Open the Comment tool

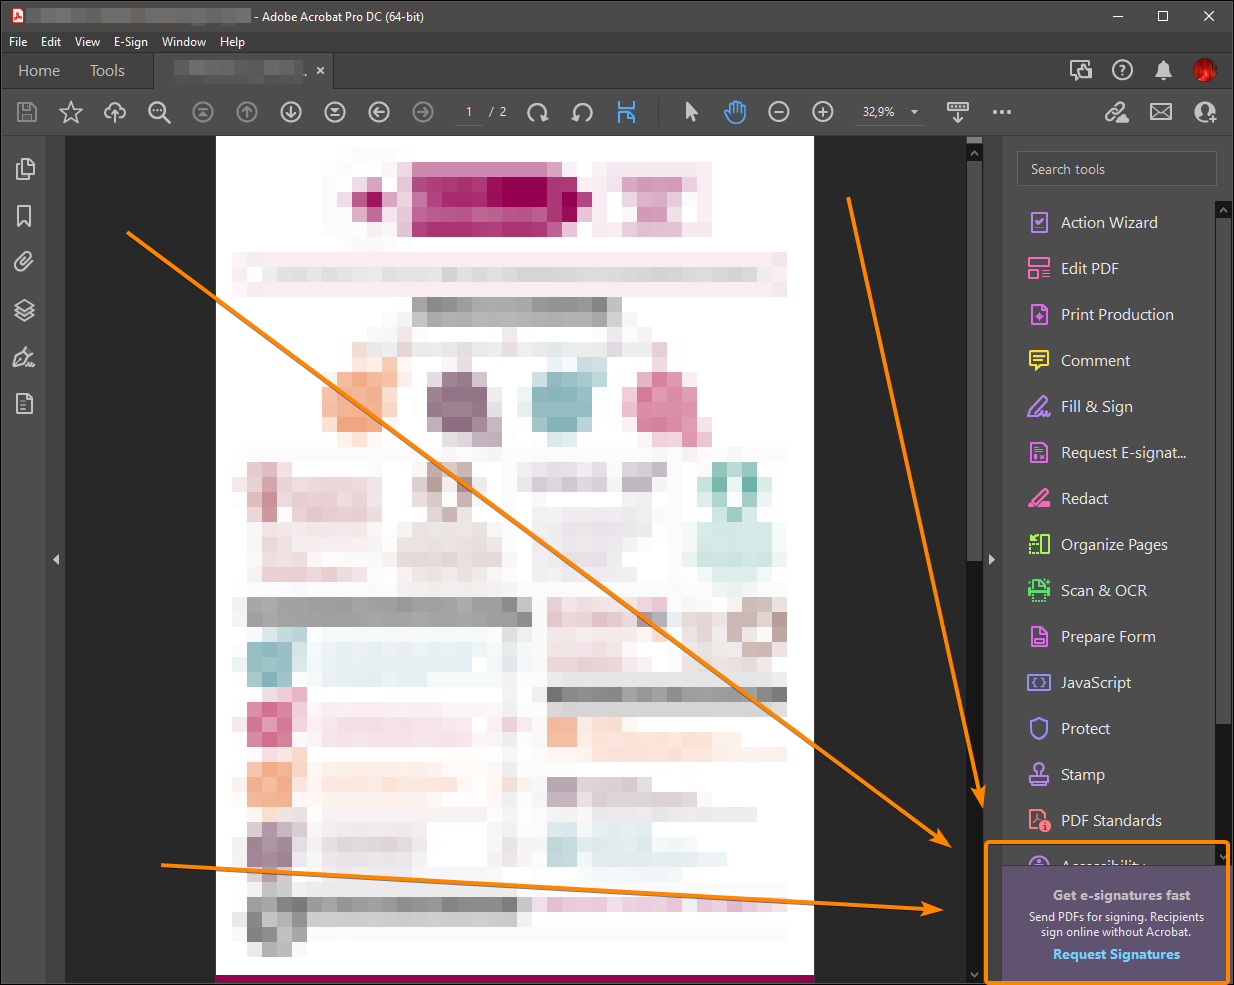pos(1096,360)
